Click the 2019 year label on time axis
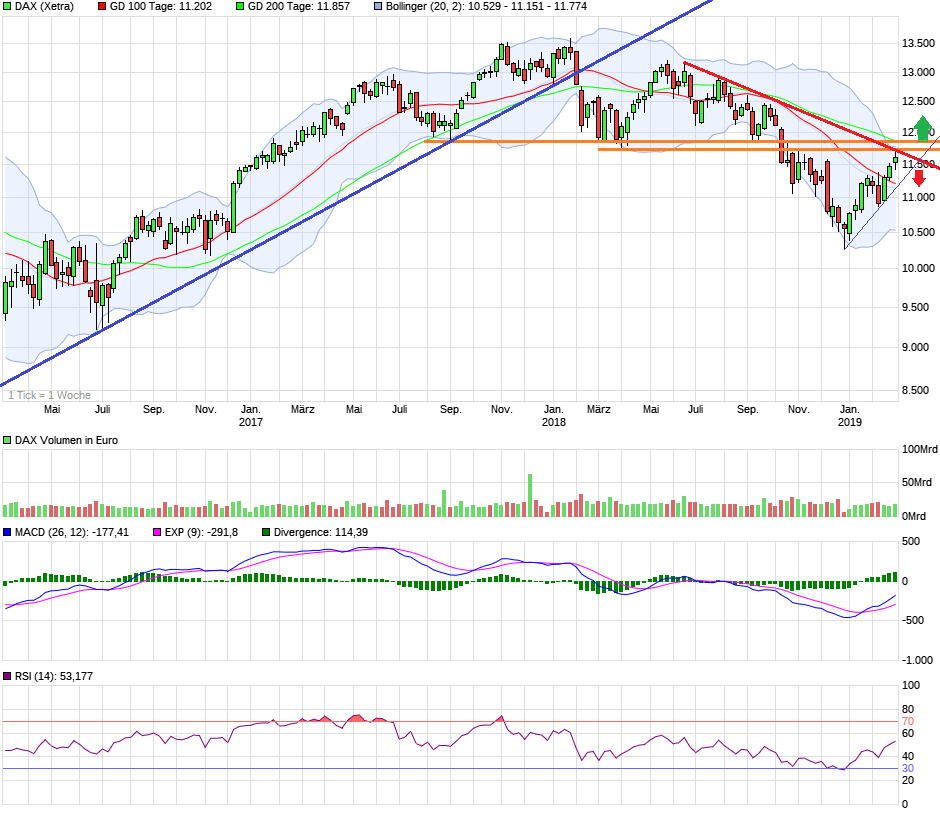Viewport: 940px width, 814px height. click(x=849, y=422)
